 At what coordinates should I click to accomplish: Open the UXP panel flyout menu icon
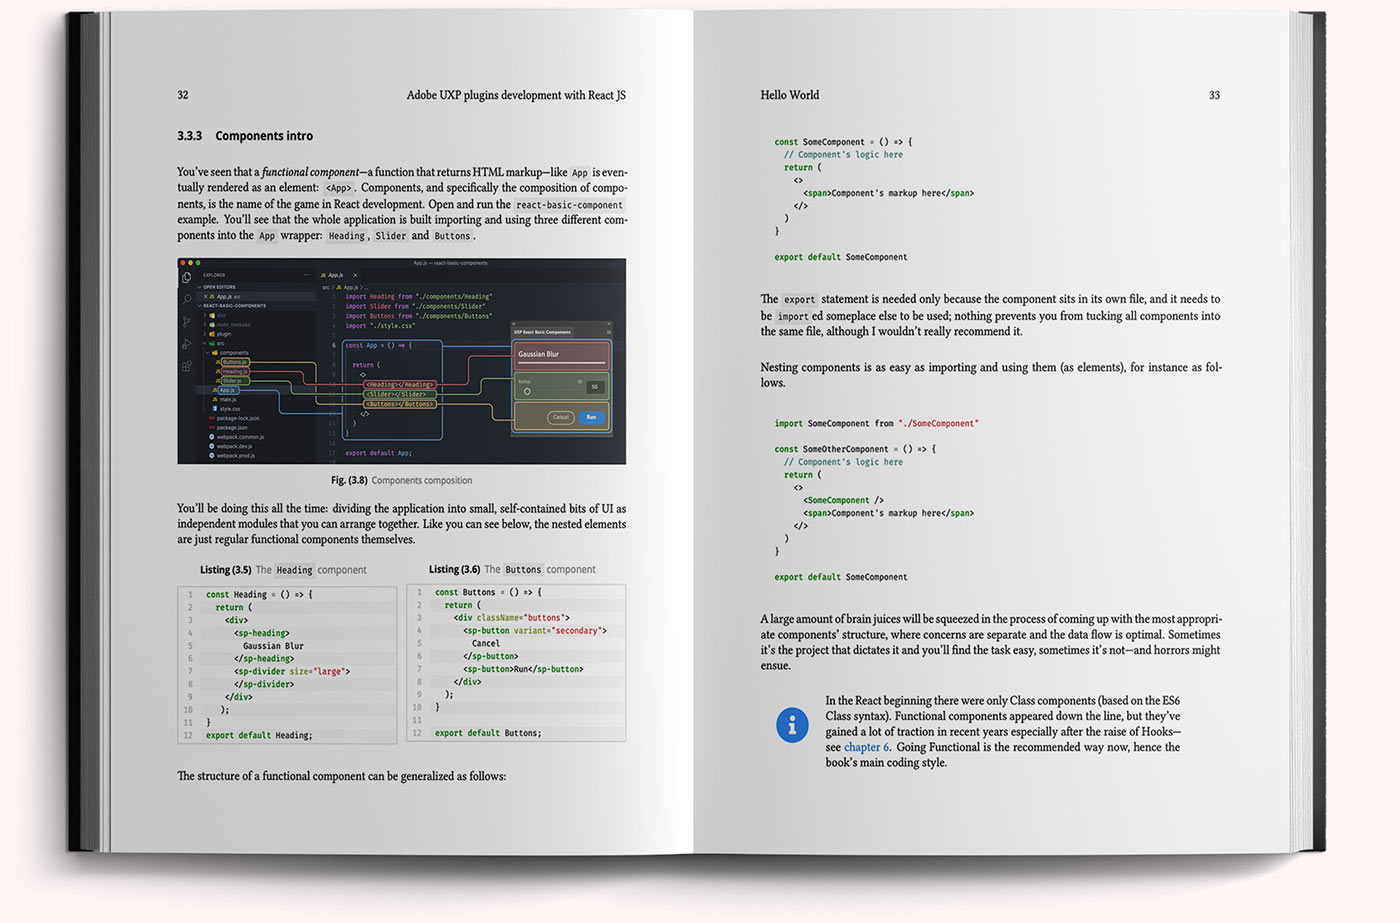[x=607, y=331]
